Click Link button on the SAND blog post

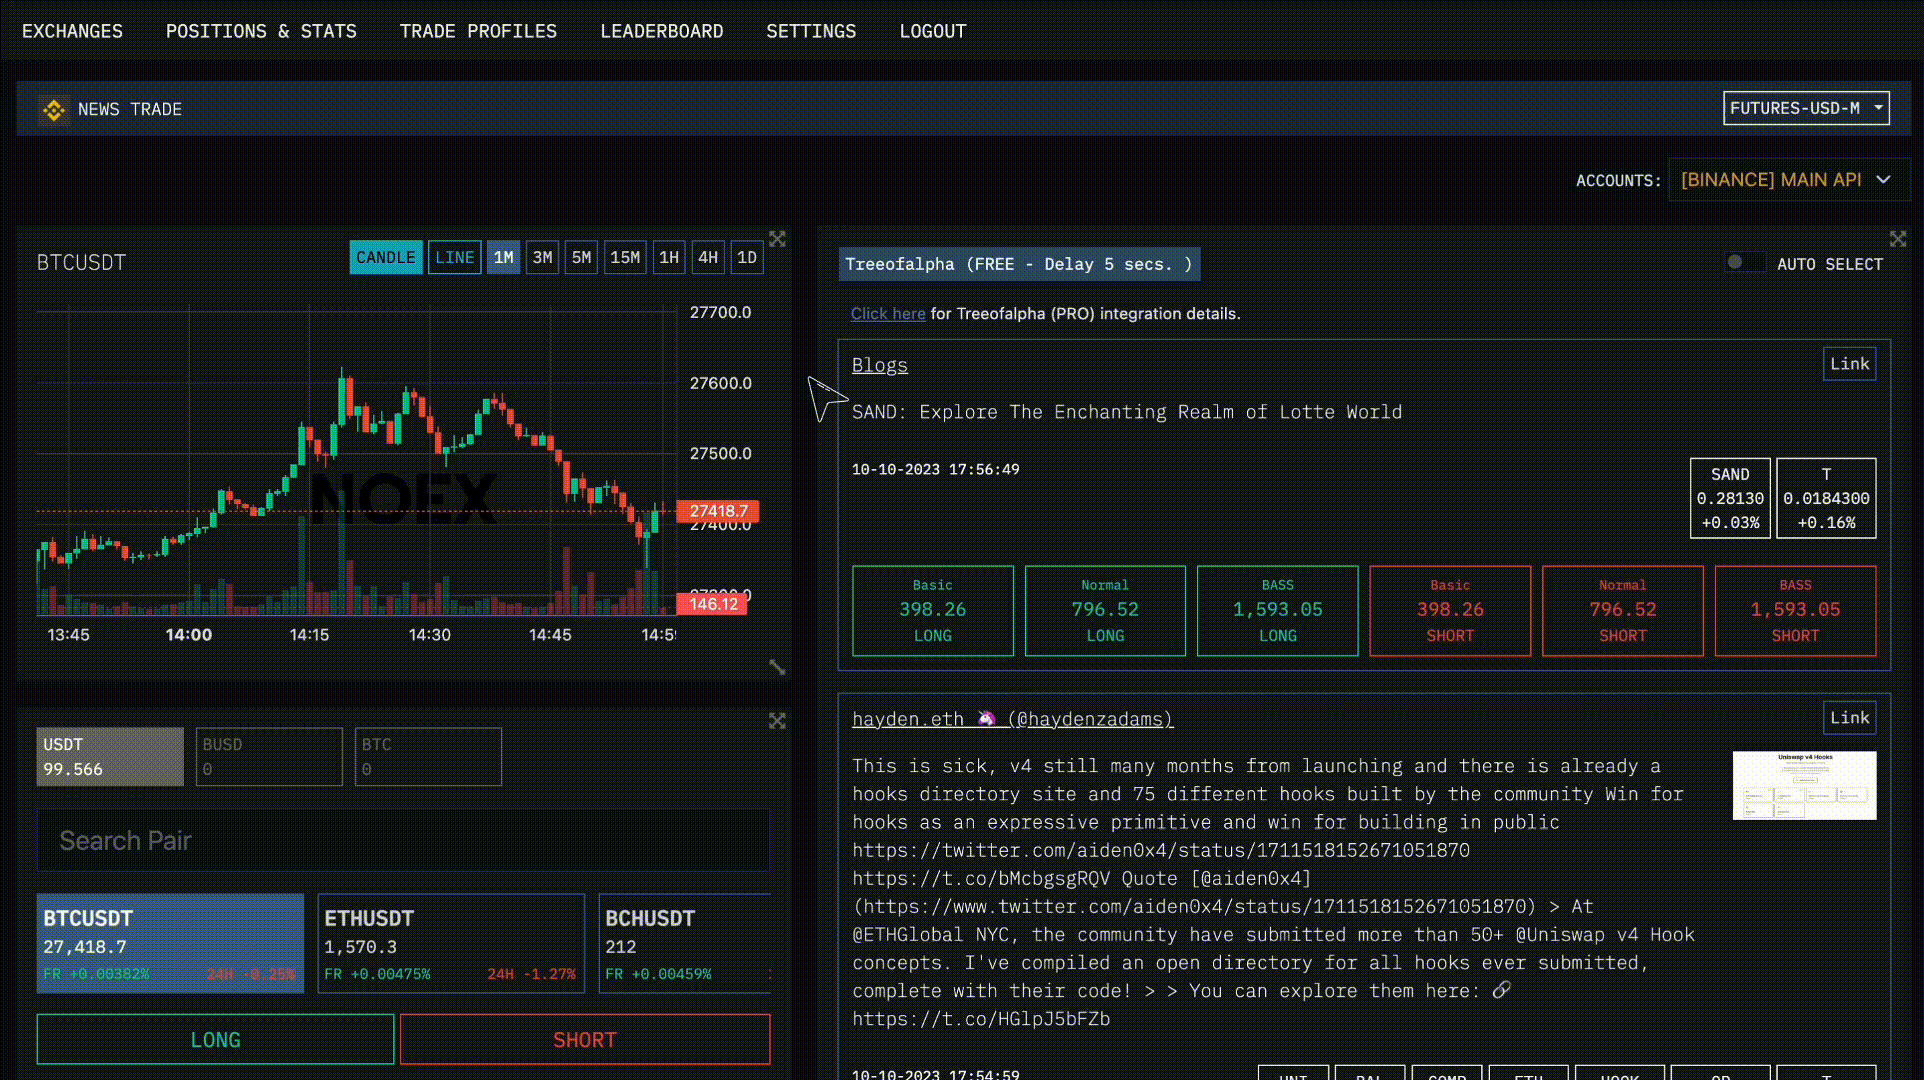pyautogui.click(x=1849, y=364)
